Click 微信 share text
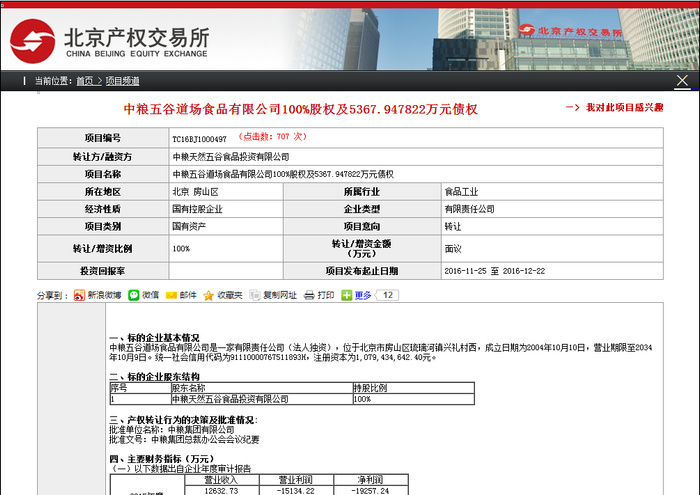This screenshot has height=495, width=700. (x=150, y=295)
